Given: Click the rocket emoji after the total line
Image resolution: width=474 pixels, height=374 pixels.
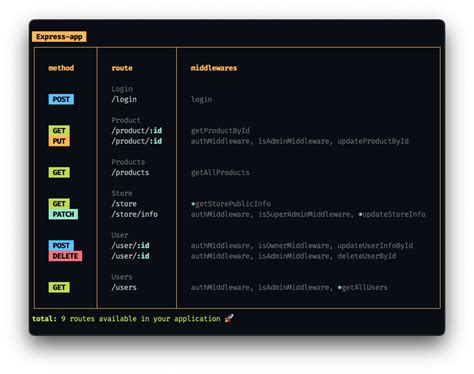Looking at the screenshot, I should pyautogui.click(x=229, y=319).
